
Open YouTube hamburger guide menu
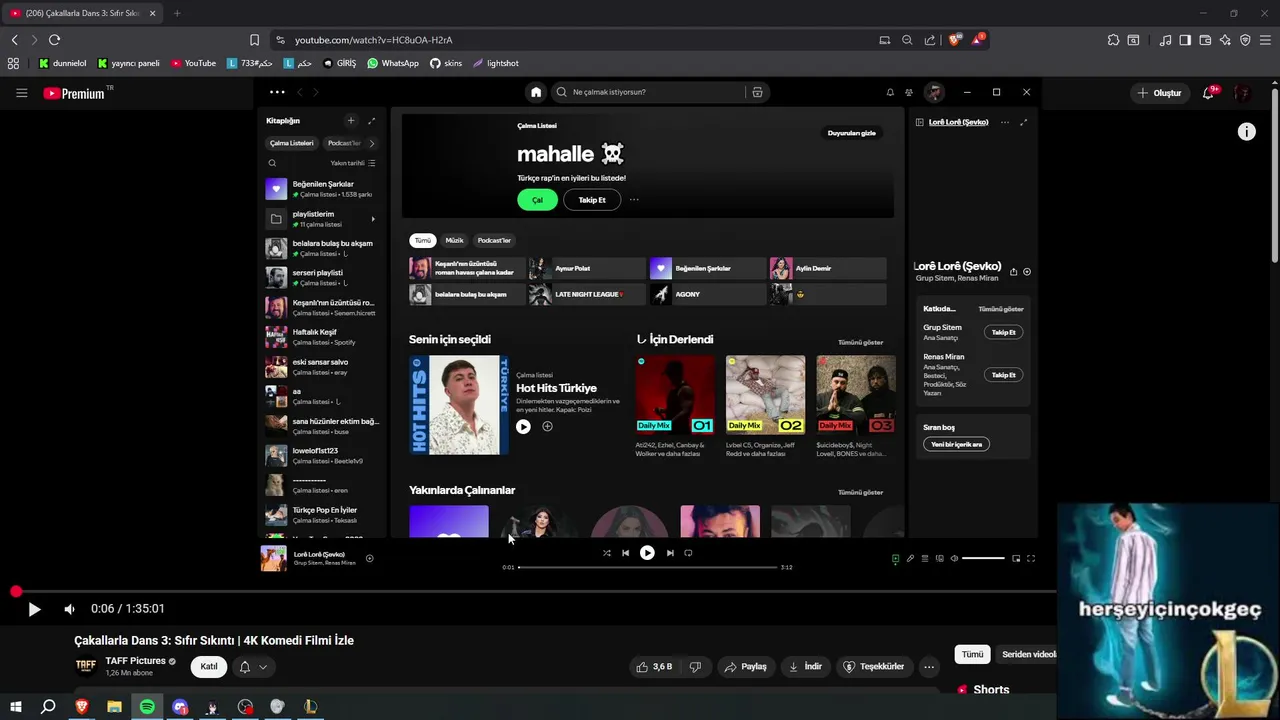(x=22, y=93)
